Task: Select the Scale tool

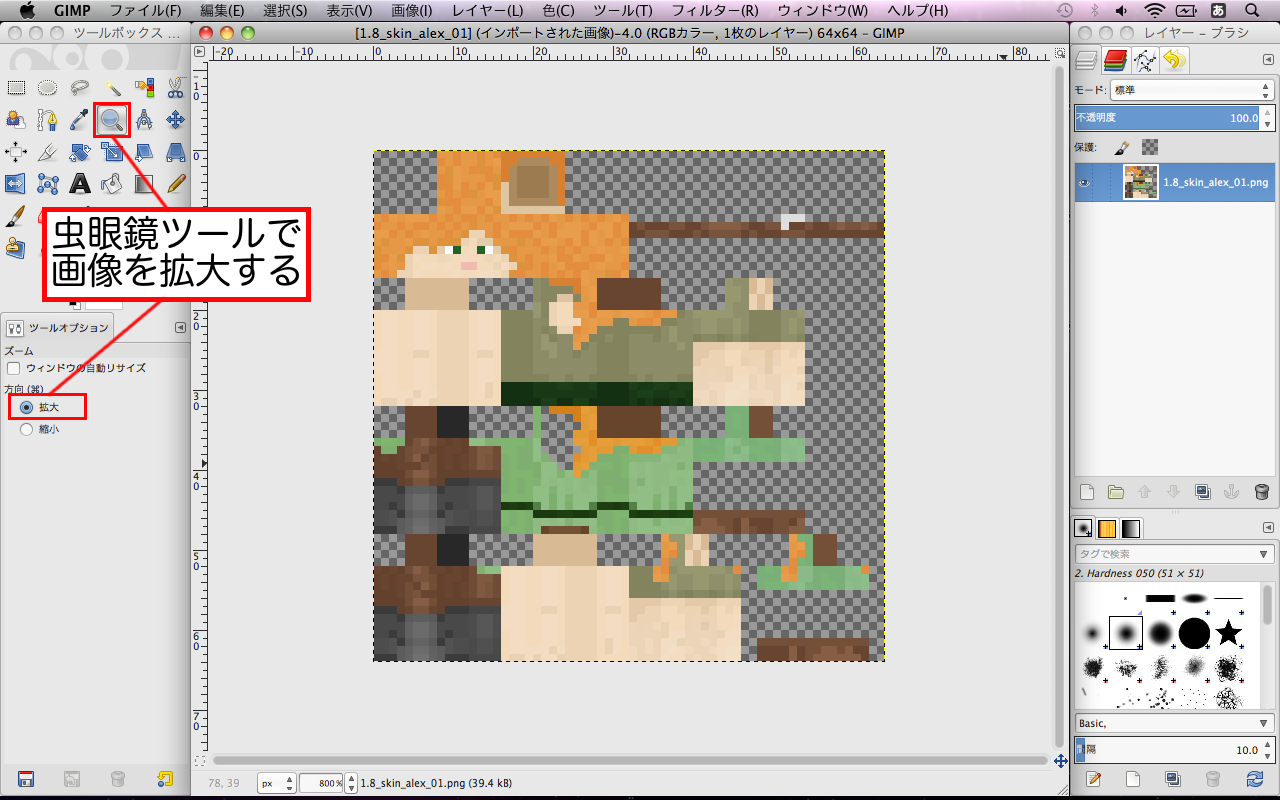Action: (112, 152)
